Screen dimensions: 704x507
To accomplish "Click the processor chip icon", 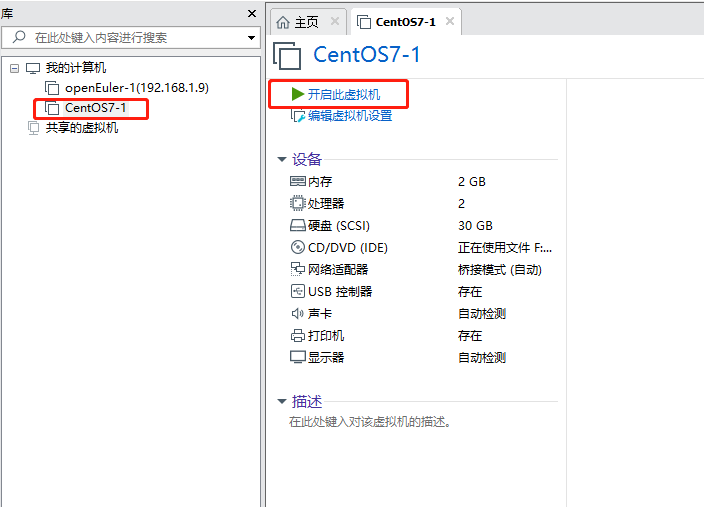I will click(x=297, y=203).
